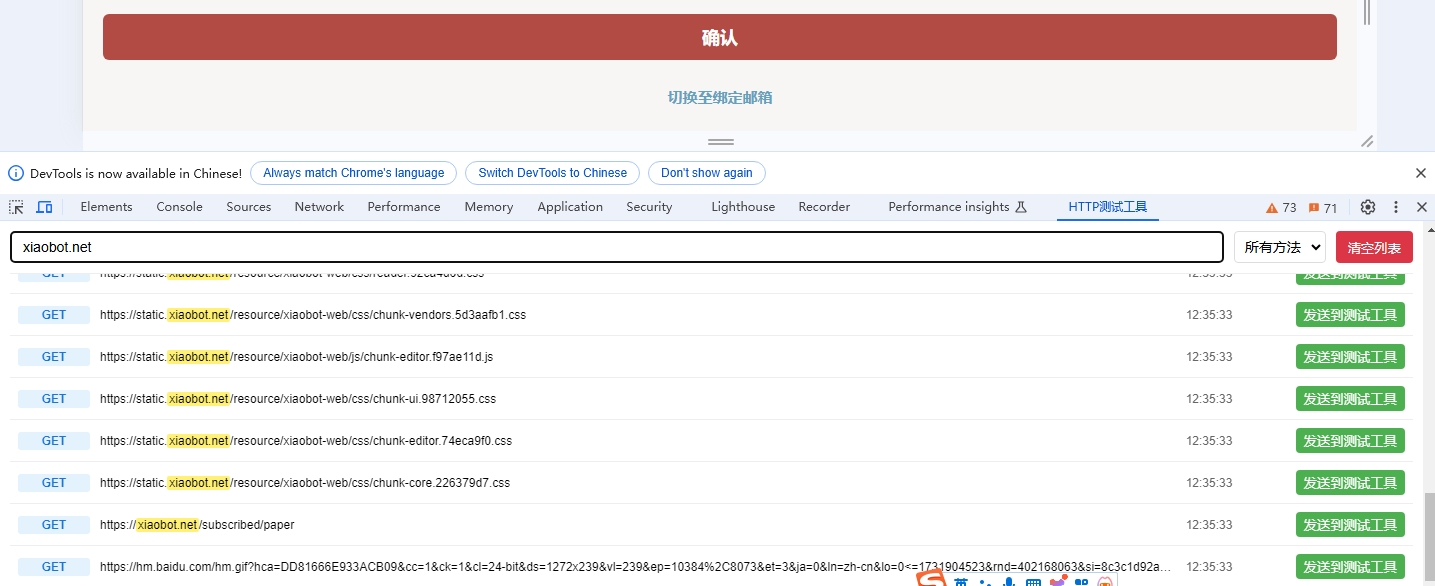Focus the xiaobot.net filter input field
Screen dimensions: 1435x586
[x=617, y=247]
